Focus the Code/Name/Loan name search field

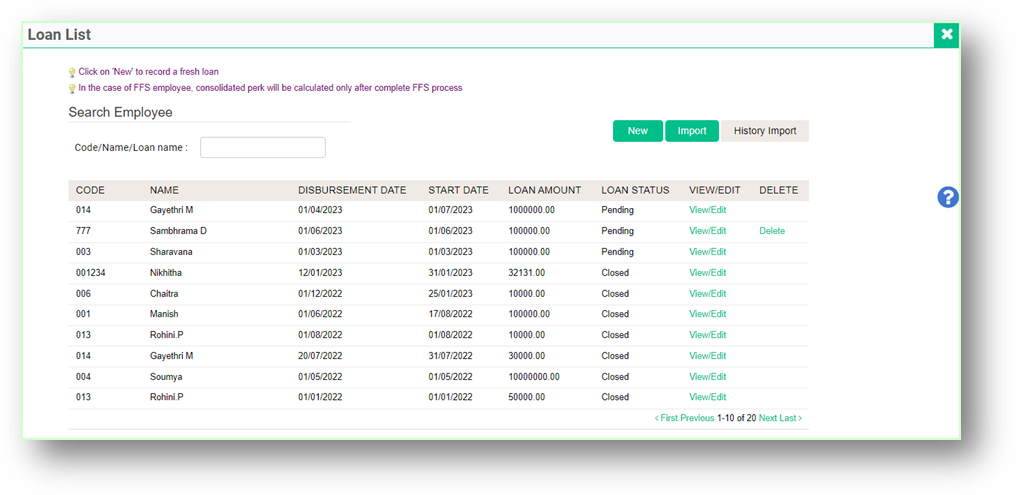point(262,147)
